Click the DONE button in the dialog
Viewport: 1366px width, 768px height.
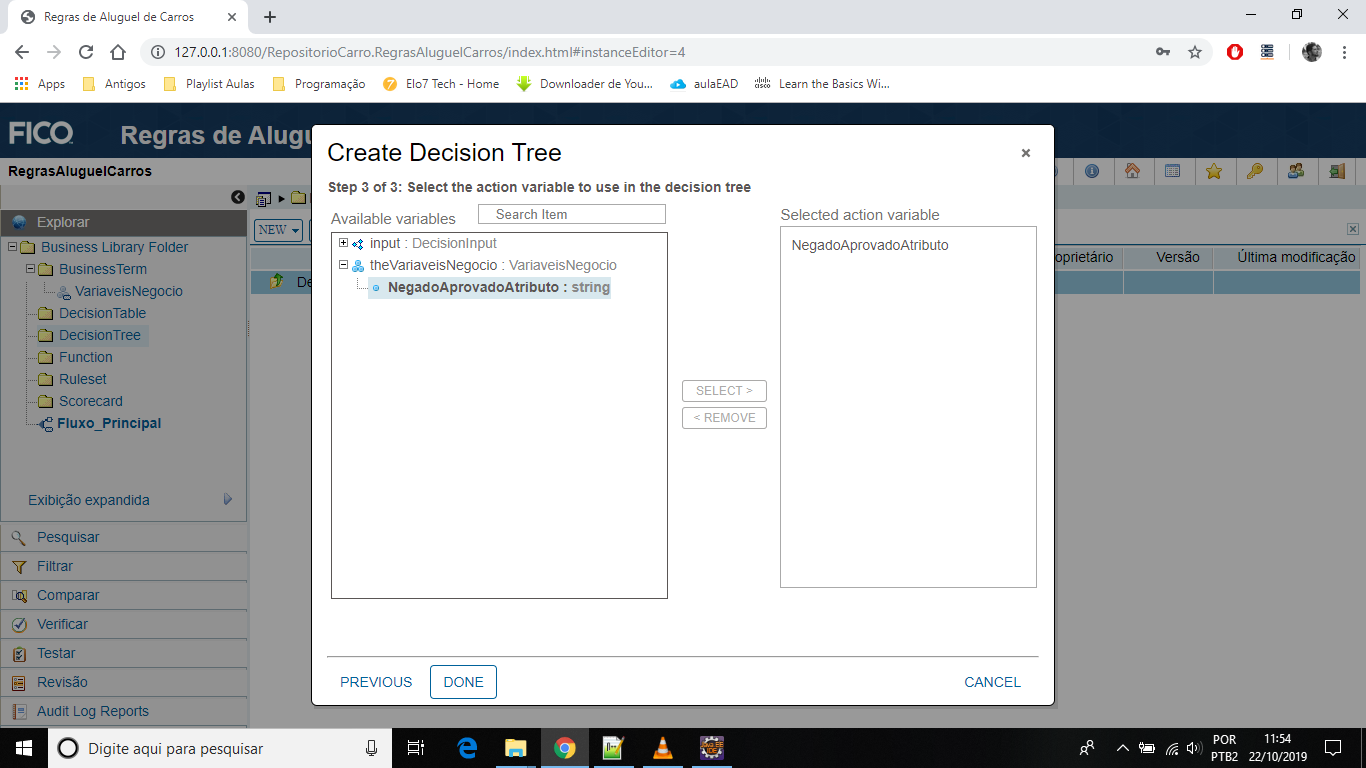click(x=463, y=681)
